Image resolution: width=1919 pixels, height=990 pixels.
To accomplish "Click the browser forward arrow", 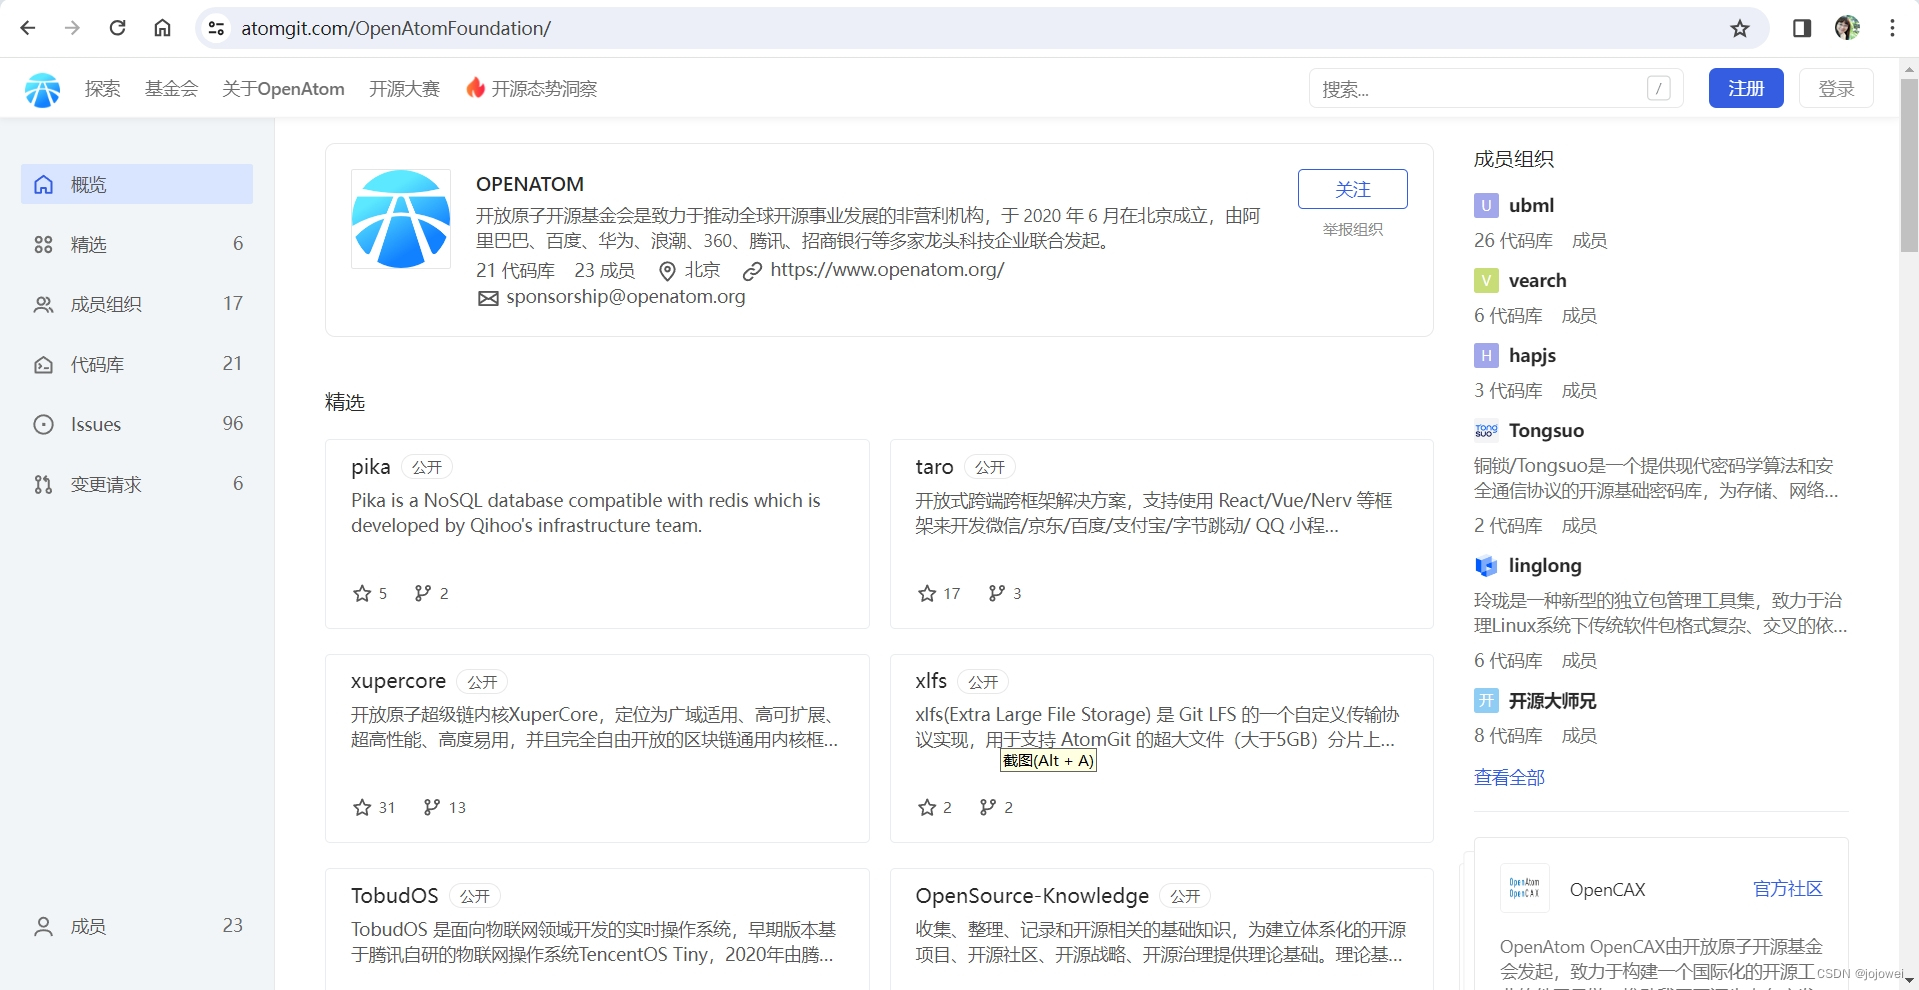I will [72, 28].
